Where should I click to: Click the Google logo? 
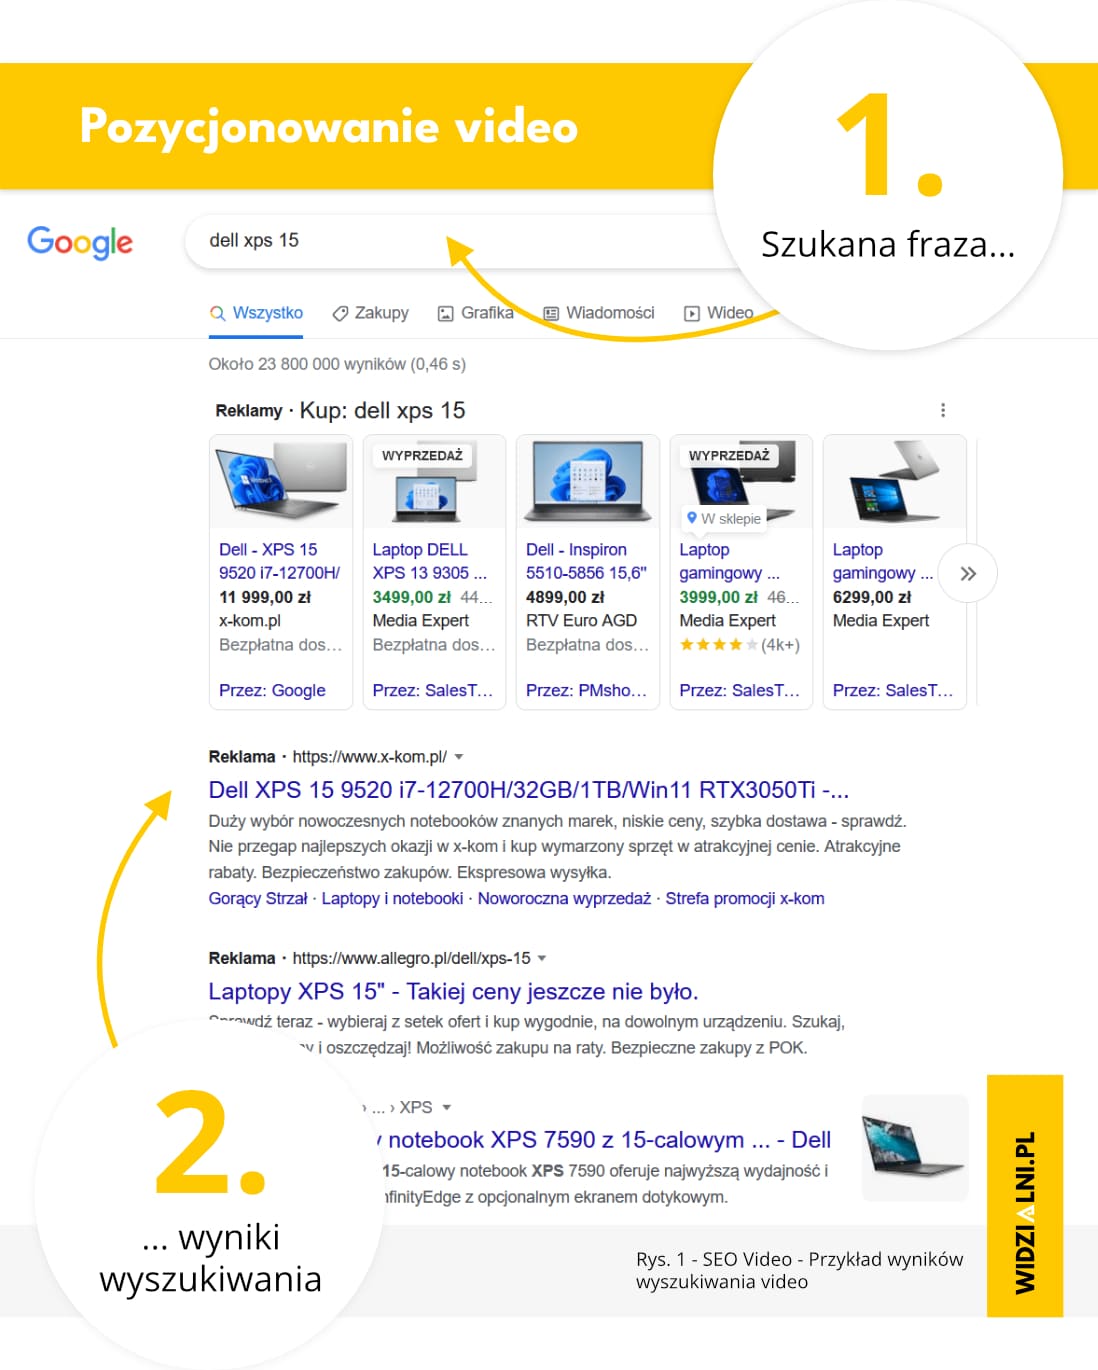pyautogui.click(x=80, y=242)
